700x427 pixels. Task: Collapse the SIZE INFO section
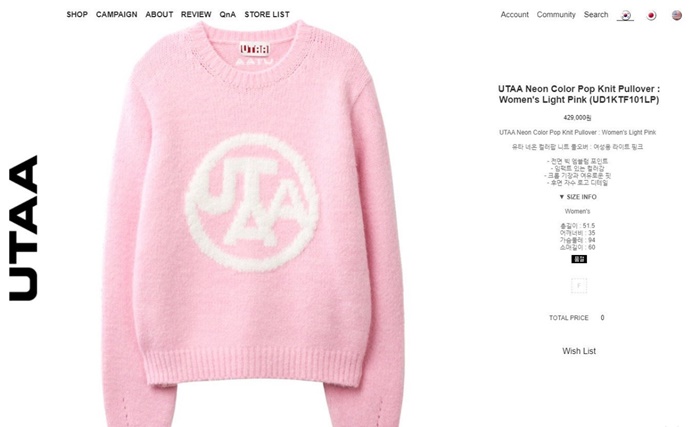(578, 197)
